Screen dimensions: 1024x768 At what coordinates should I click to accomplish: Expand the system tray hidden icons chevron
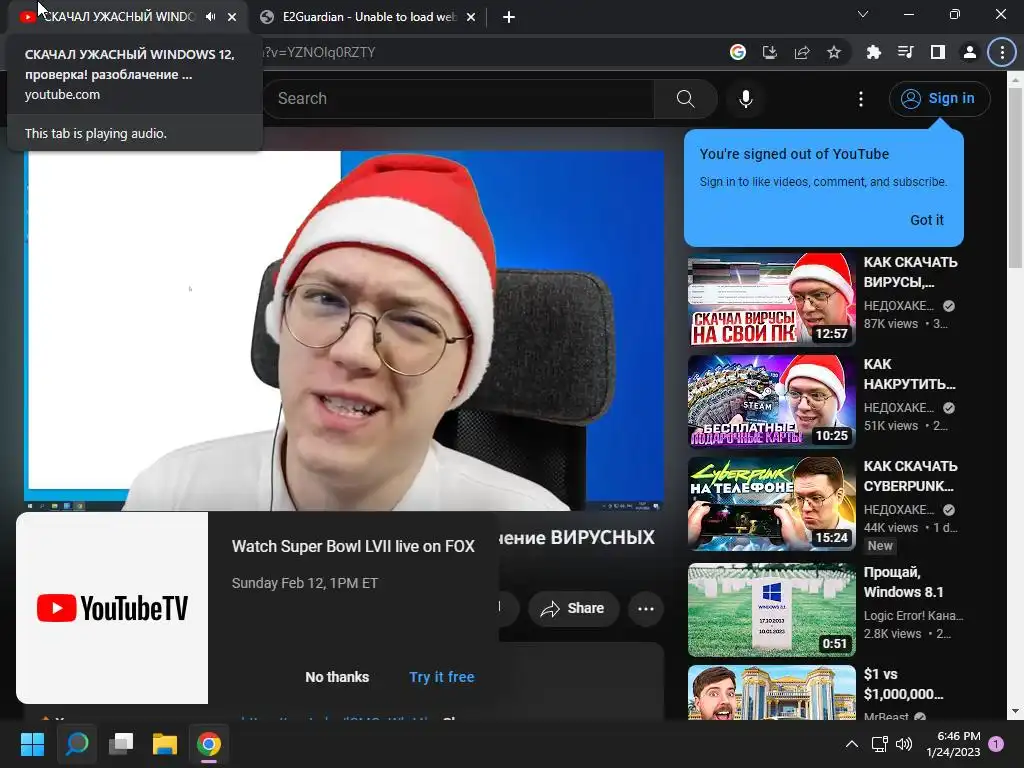coord(852,744)
